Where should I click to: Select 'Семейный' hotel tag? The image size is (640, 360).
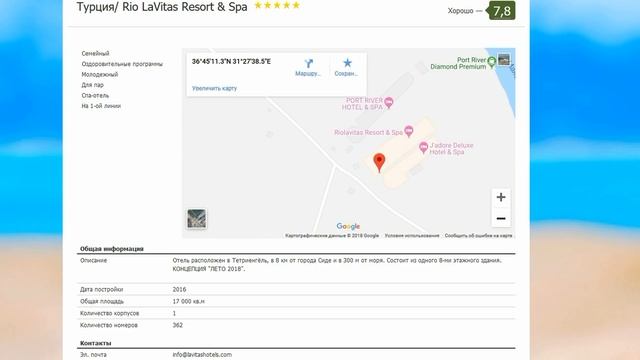(96, 53)
